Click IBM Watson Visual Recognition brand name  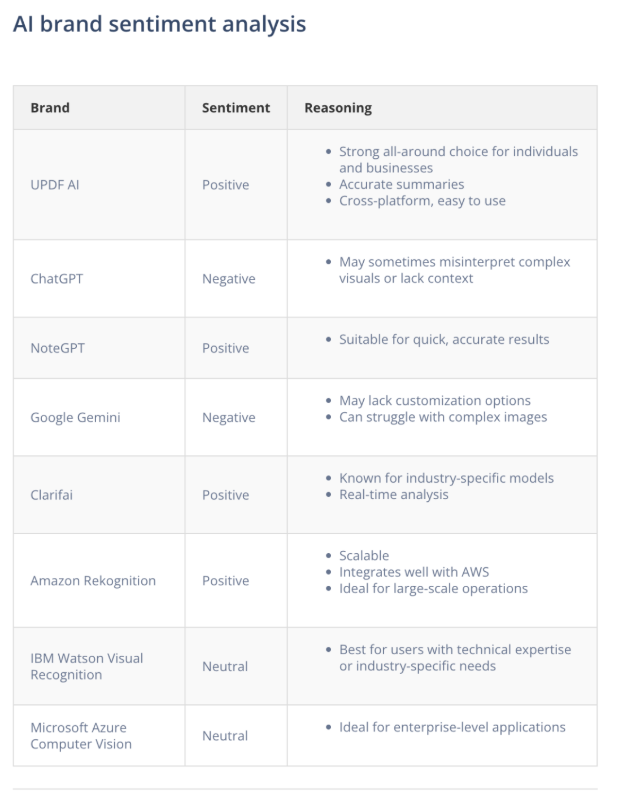[87, 666]
